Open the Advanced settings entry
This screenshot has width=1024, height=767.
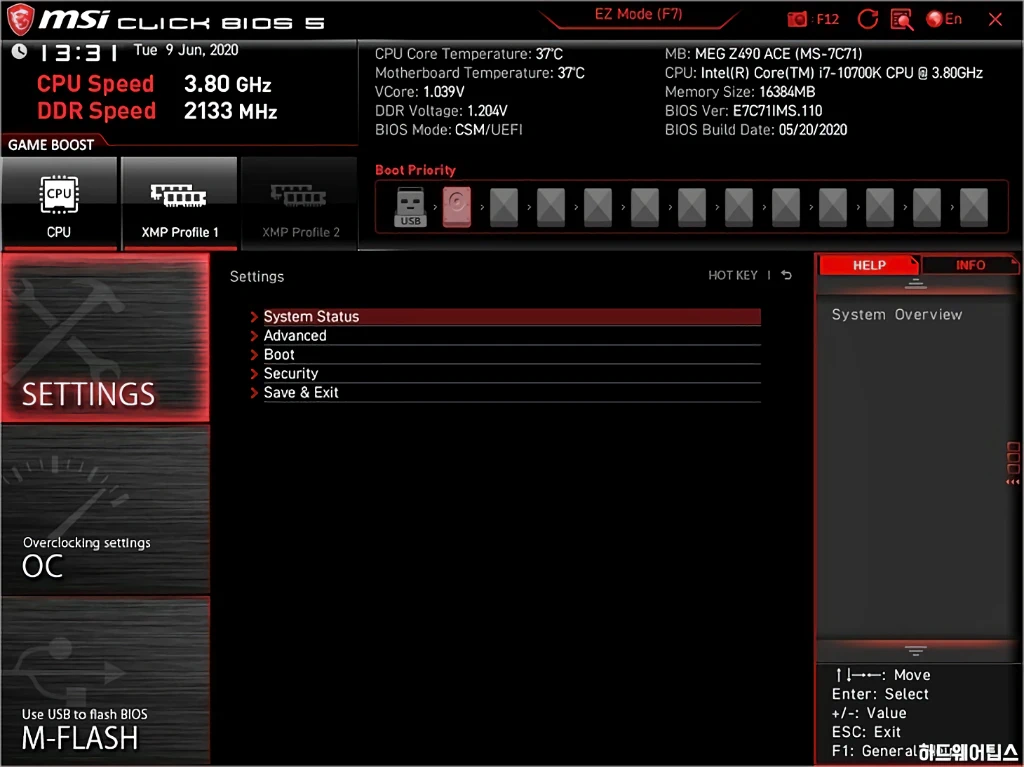[x=511, y=336]
